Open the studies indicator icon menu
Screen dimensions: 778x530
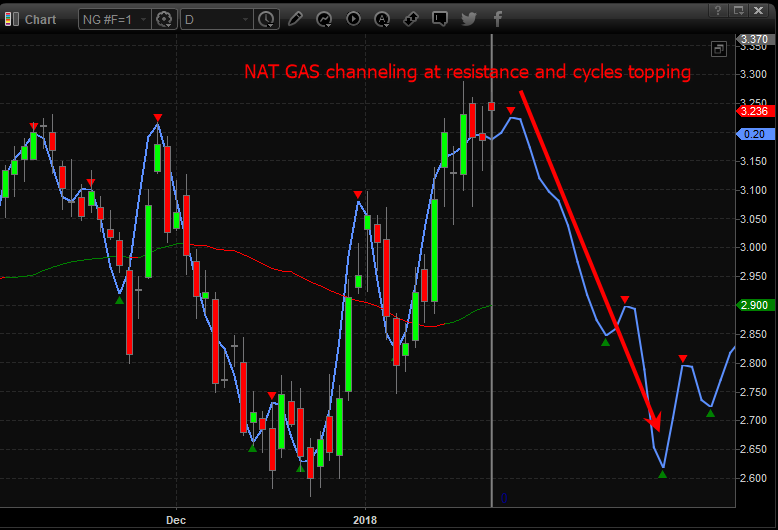(324, 19)
